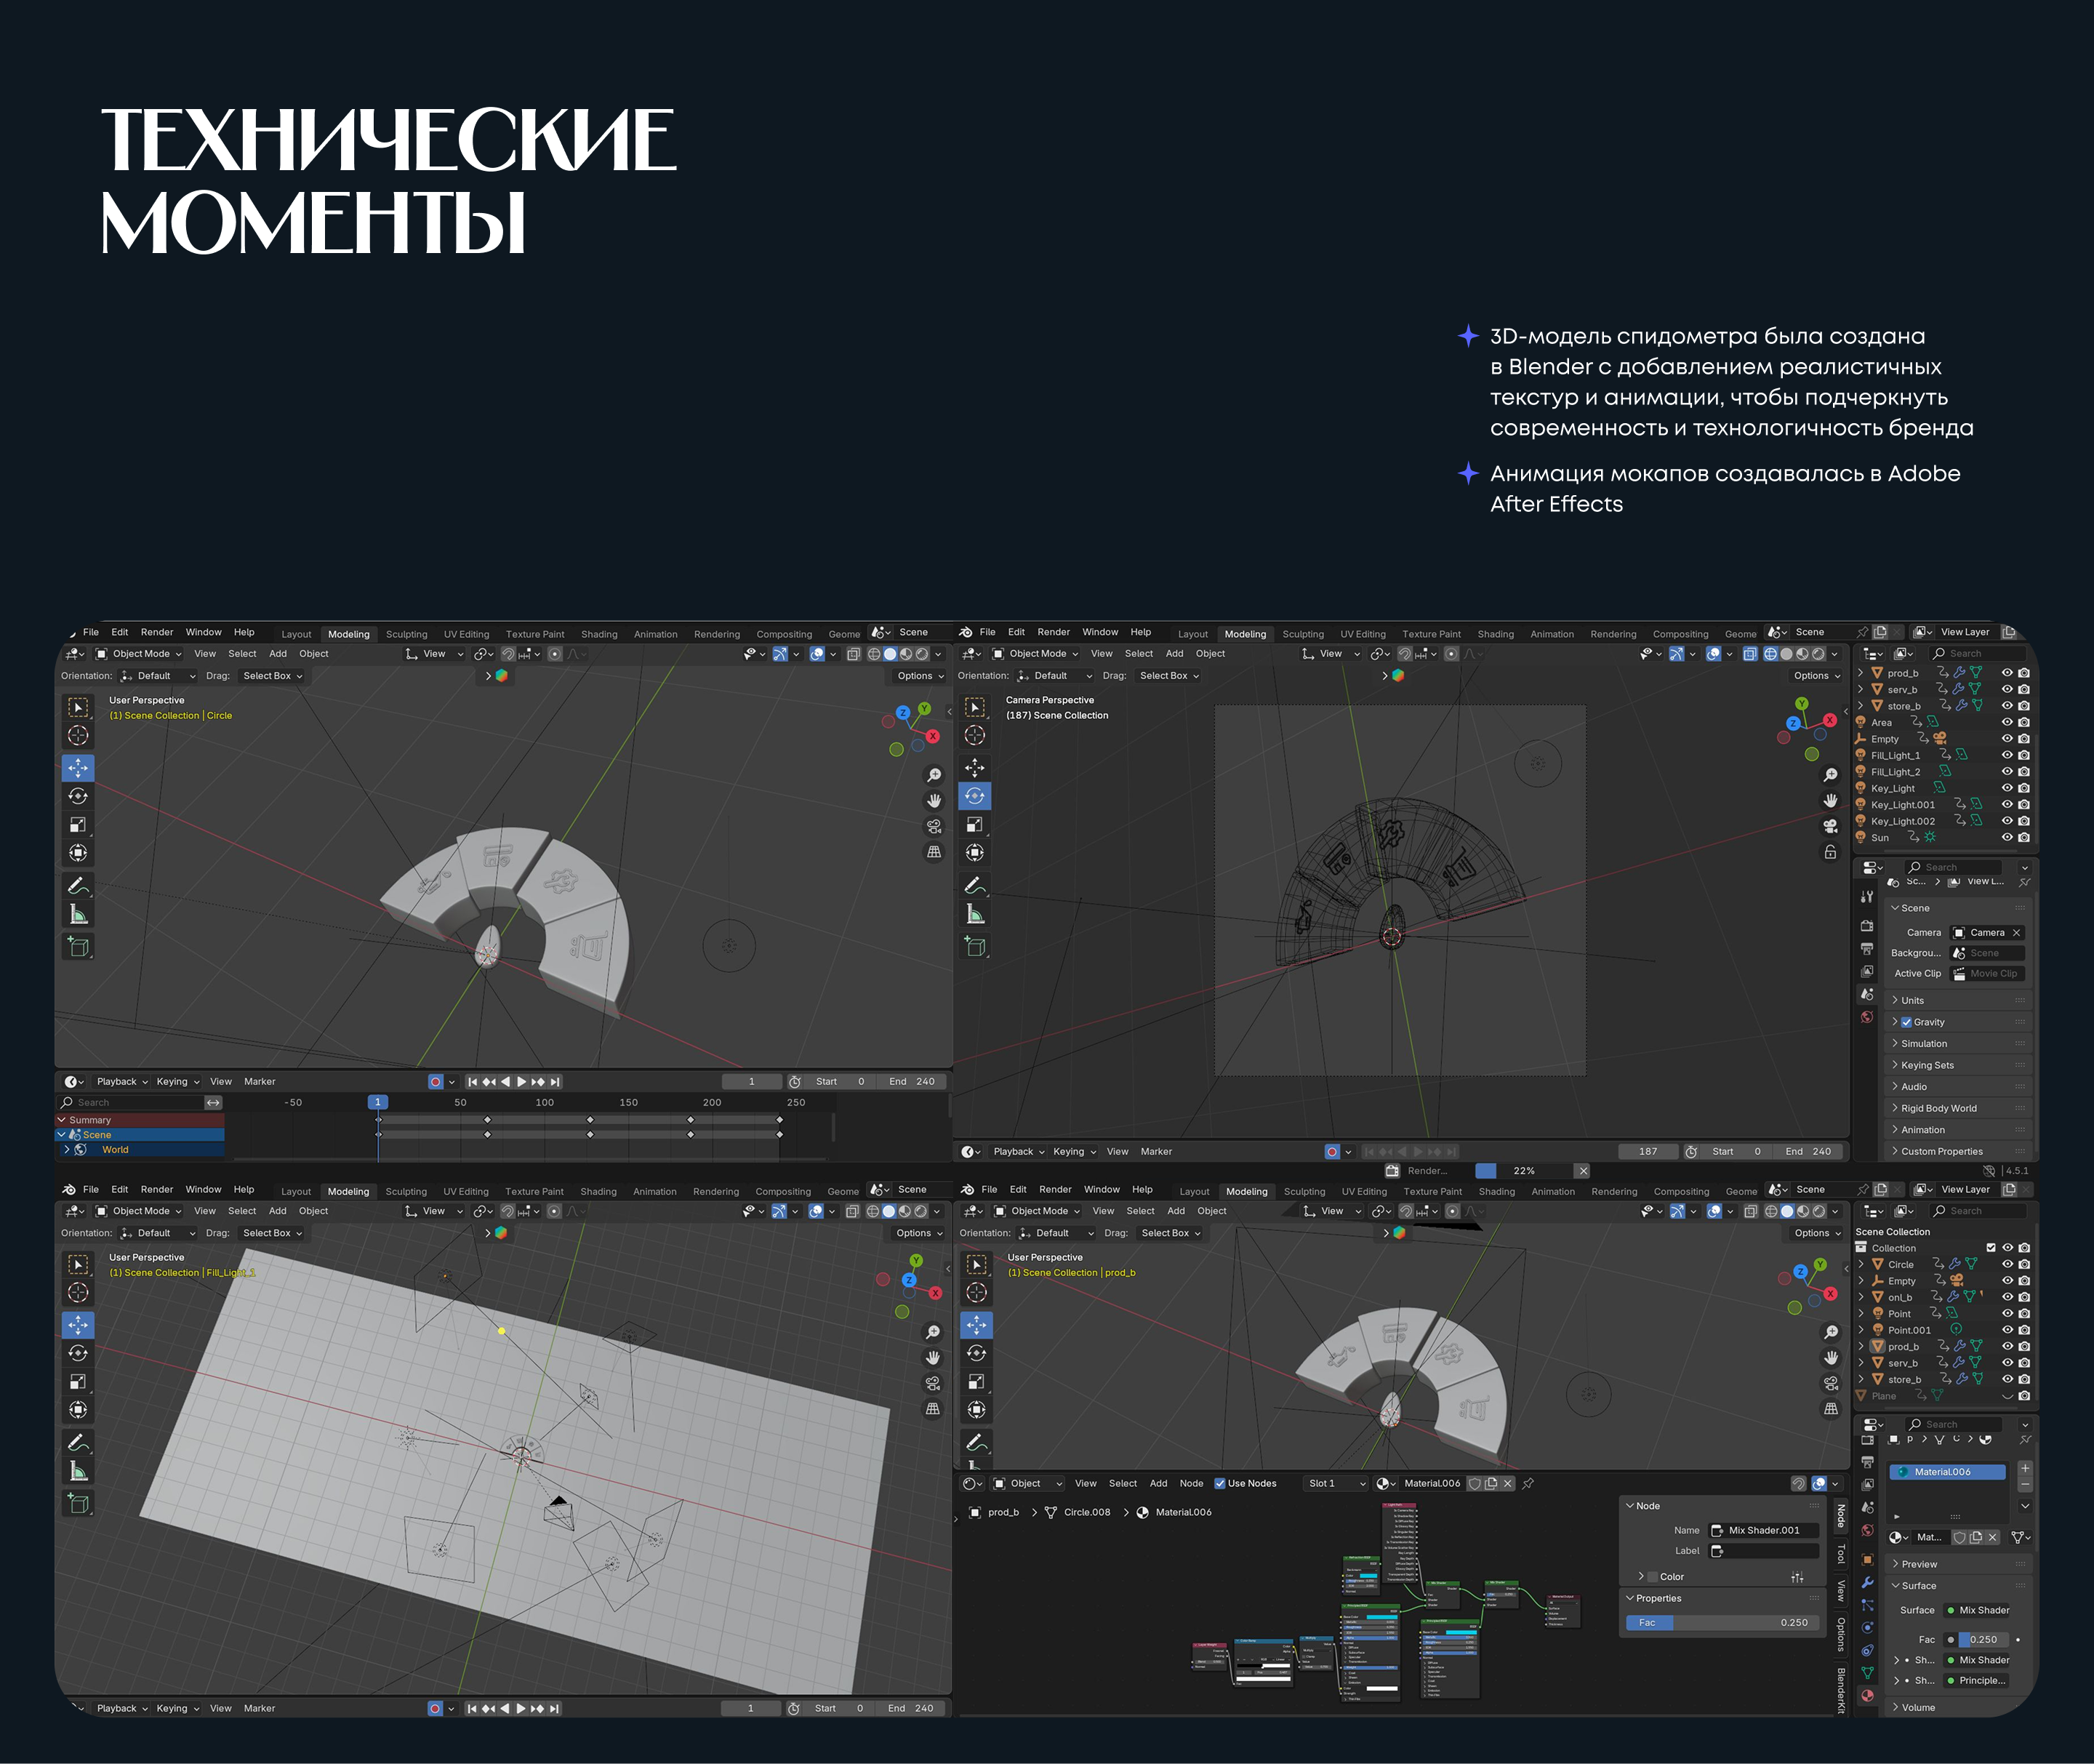
Task: Switch to the Shading workspace tab in top-right window
Action: (x=1495, y=634)
